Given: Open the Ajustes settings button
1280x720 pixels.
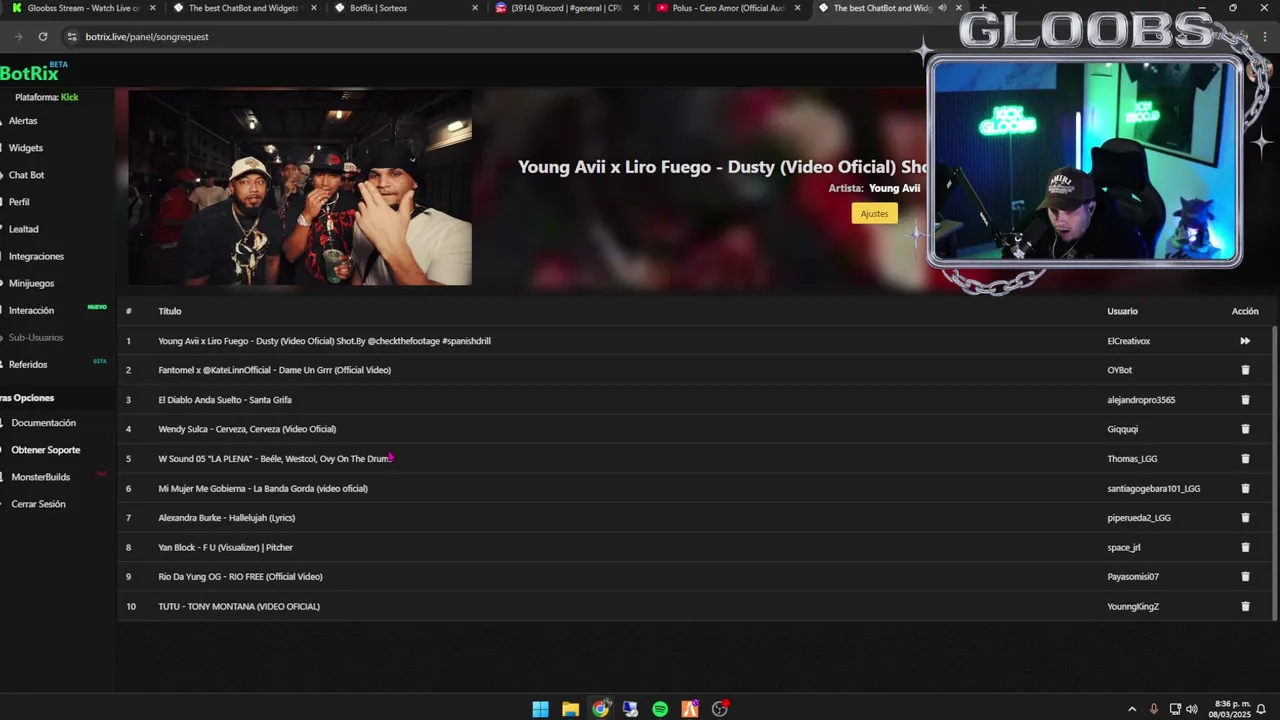Looking at the screenshot, I should [x=874, y=213].
